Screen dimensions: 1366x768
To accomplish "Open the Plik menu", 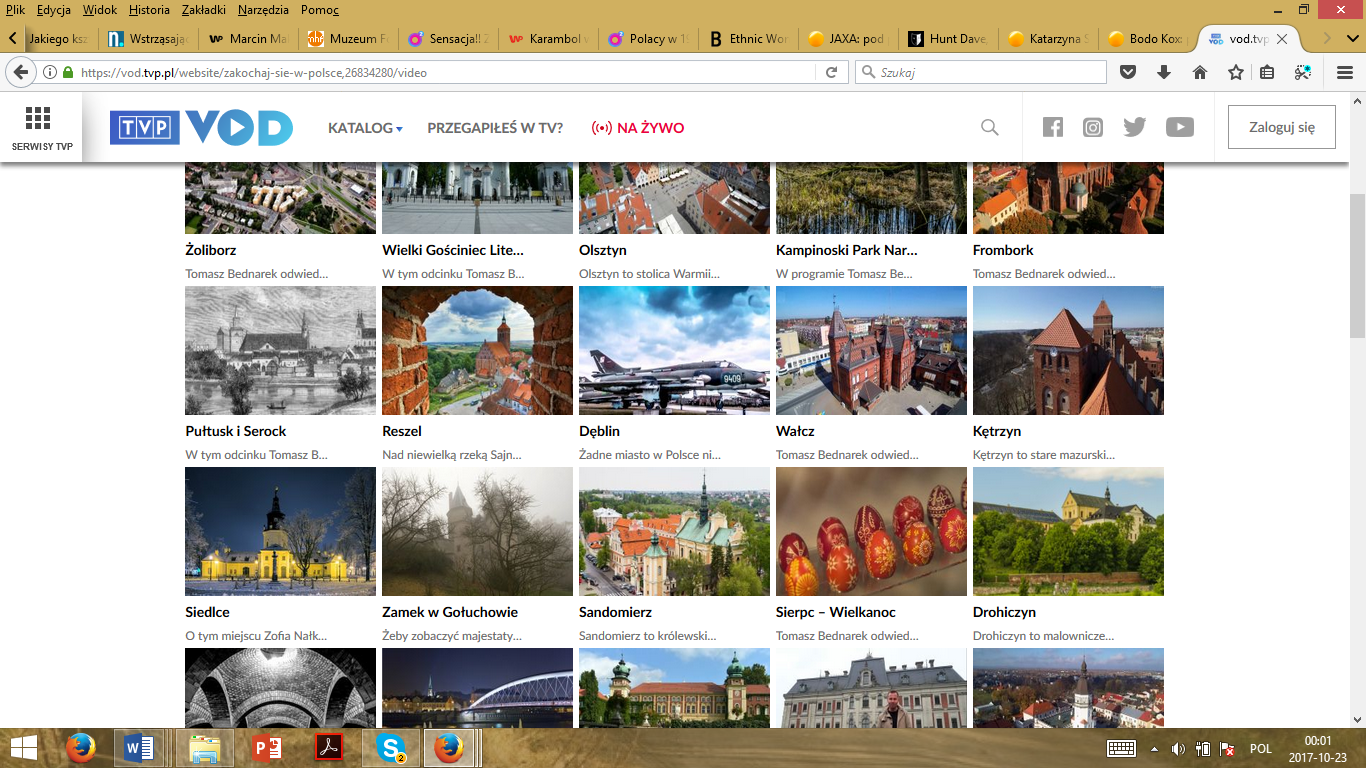I will (x=15, y=10).
